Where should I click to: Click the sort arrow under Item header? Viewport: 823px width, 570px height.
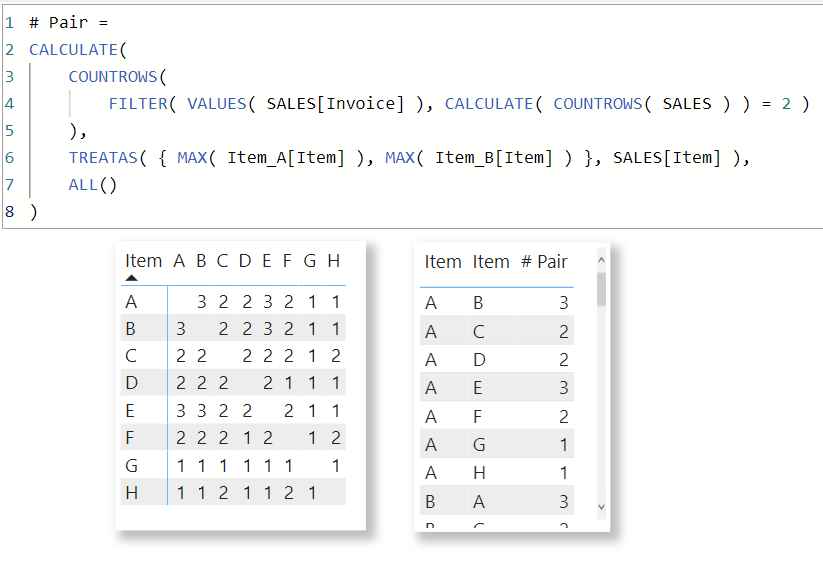[x=131, y=278]
